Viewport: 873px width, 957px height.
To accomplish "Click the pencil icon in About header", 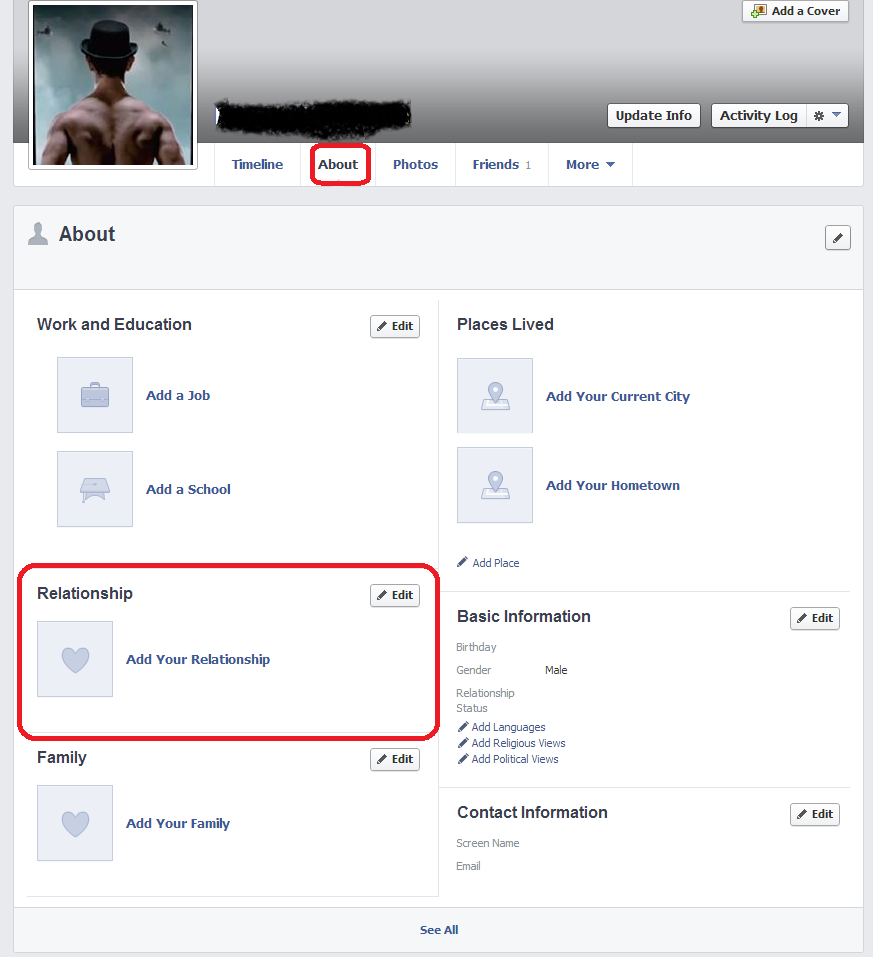I will 838,237.
